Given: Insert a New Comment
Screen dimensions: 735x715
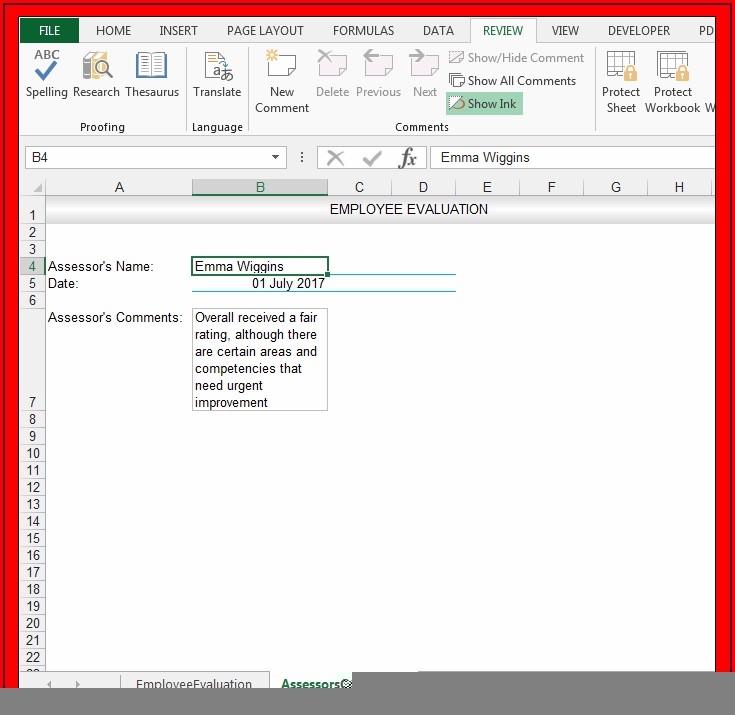Looking at the screenshot, I should (x=282, y=80).
